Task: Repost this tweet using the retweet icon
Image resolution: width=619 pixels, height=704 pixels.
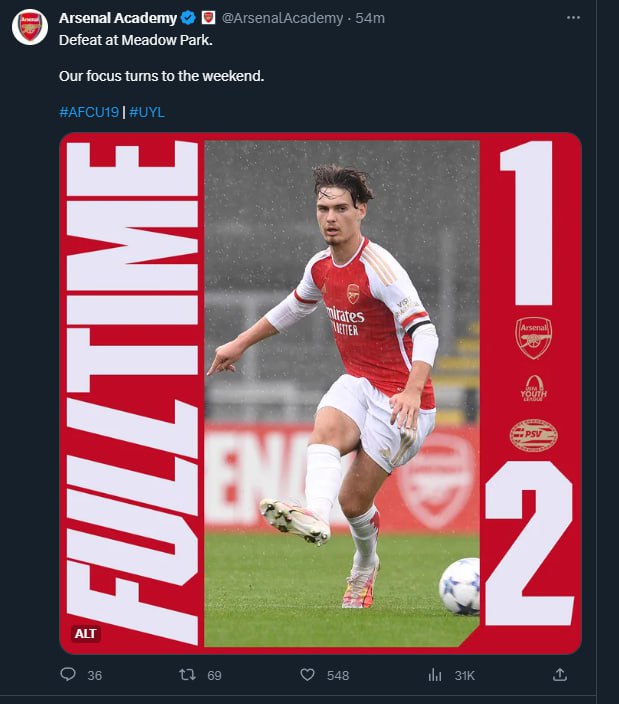Action: tap(187, 675)
